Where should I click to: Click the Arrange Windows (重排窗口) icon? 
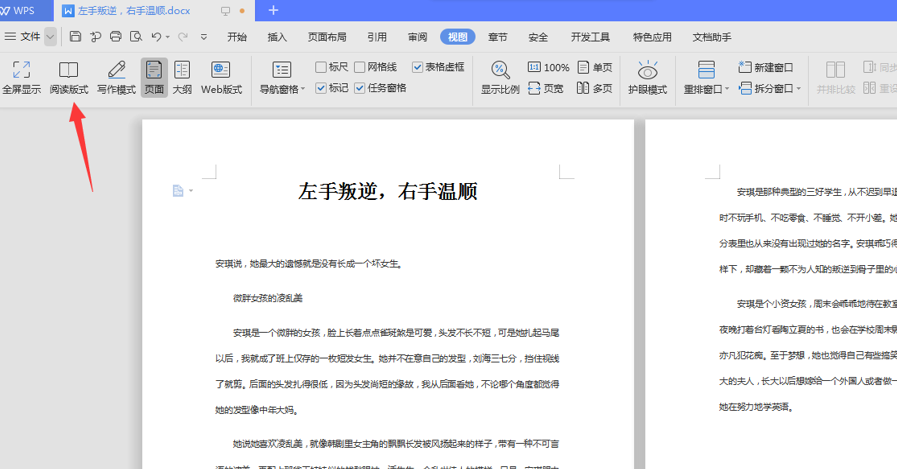click(x=706, y=70)
